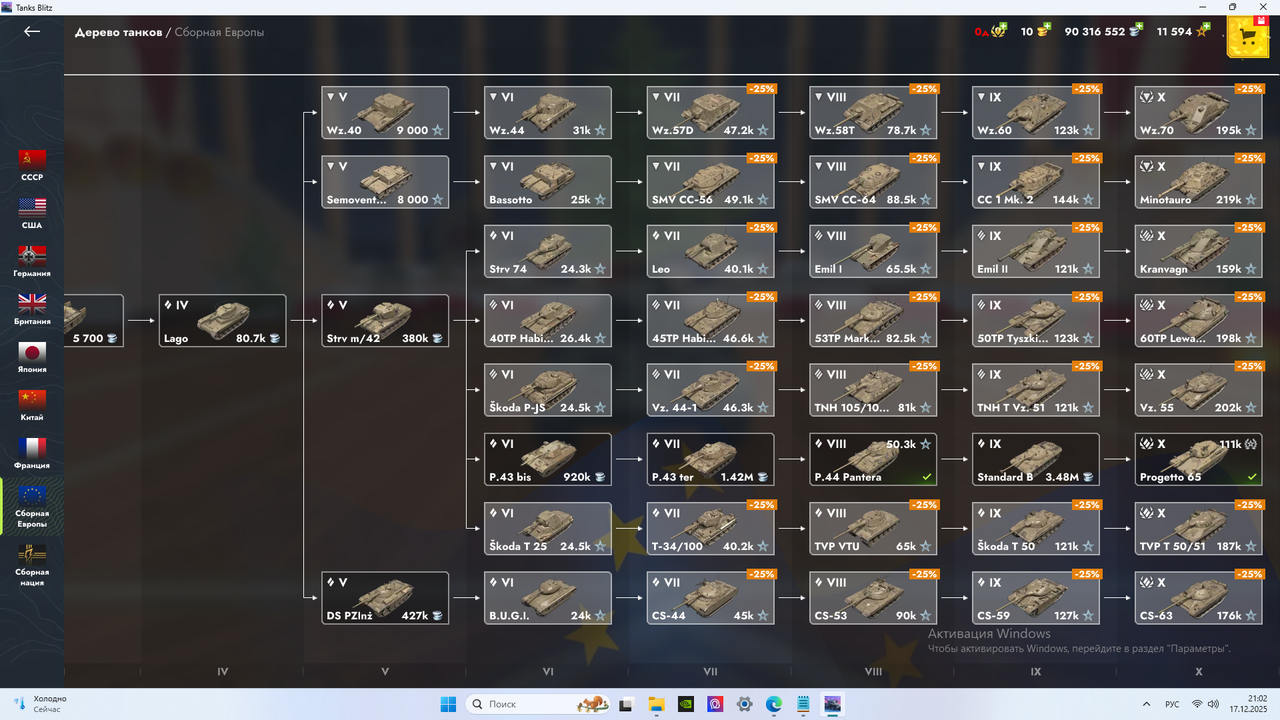This screenshot has width=1280, height=720.
Task: Go back with the arrow icon
Action: (32, 31)
